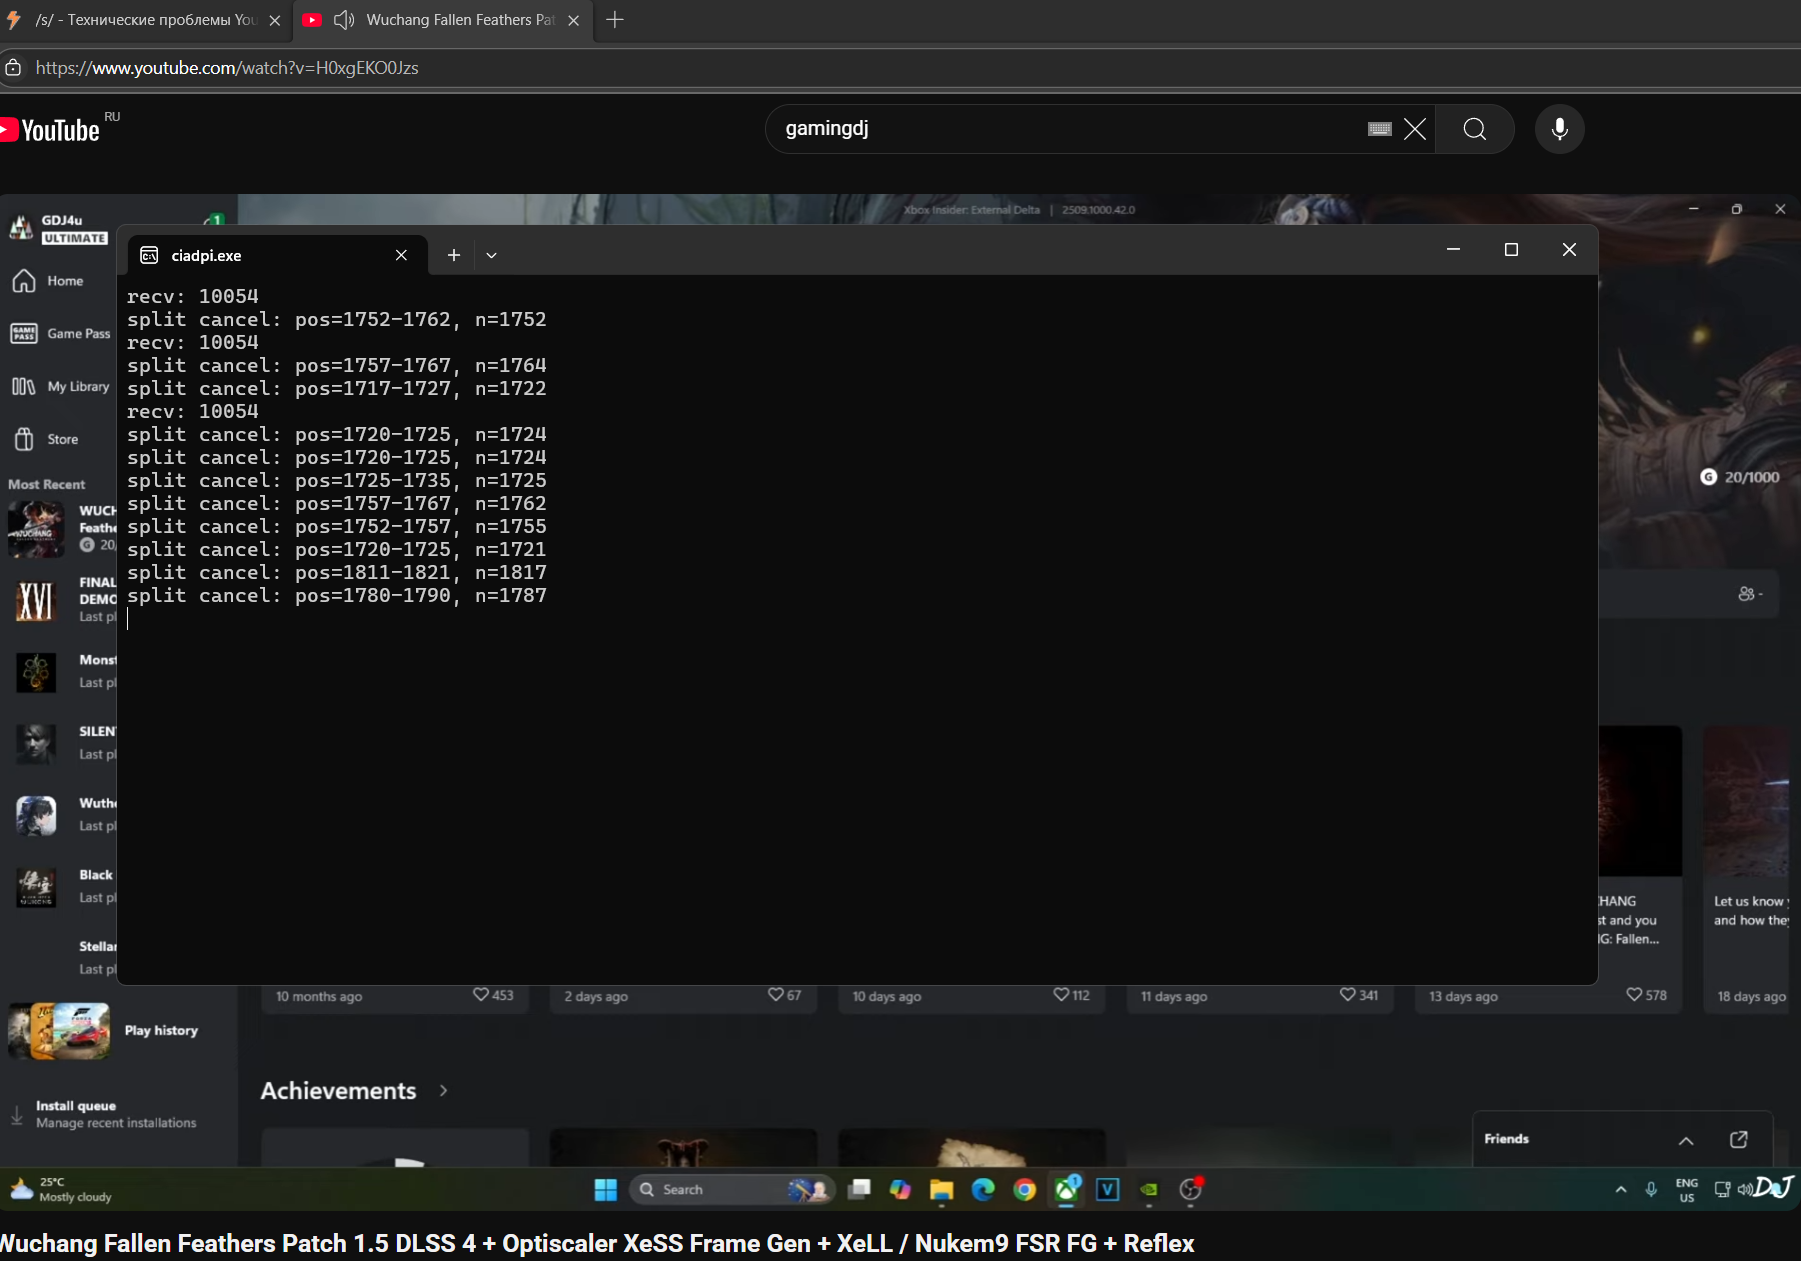
Task: Close the Технические проблемы browser tab
Action: (x=275, y=20)
